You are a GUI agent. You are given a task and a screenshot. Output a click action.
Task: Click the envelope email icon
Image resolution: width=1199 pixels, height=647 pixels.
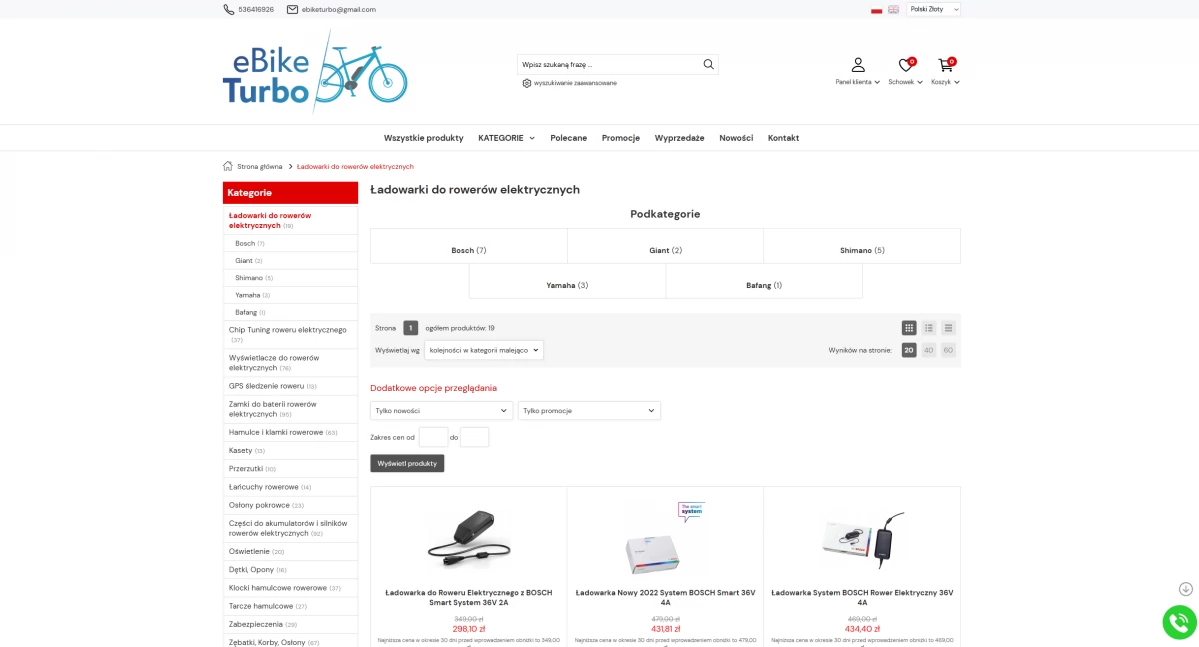coord(292,9)
